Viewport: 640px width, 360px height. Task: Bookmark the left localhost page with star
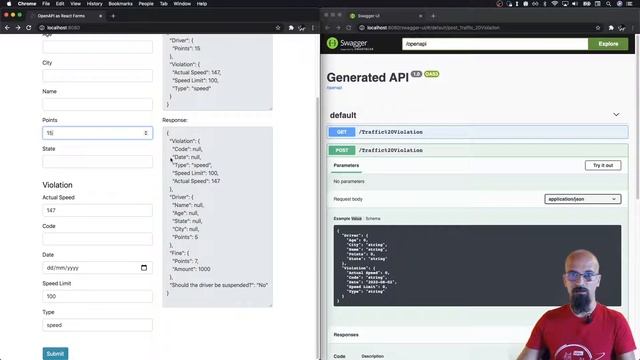[x=278, y=28]
